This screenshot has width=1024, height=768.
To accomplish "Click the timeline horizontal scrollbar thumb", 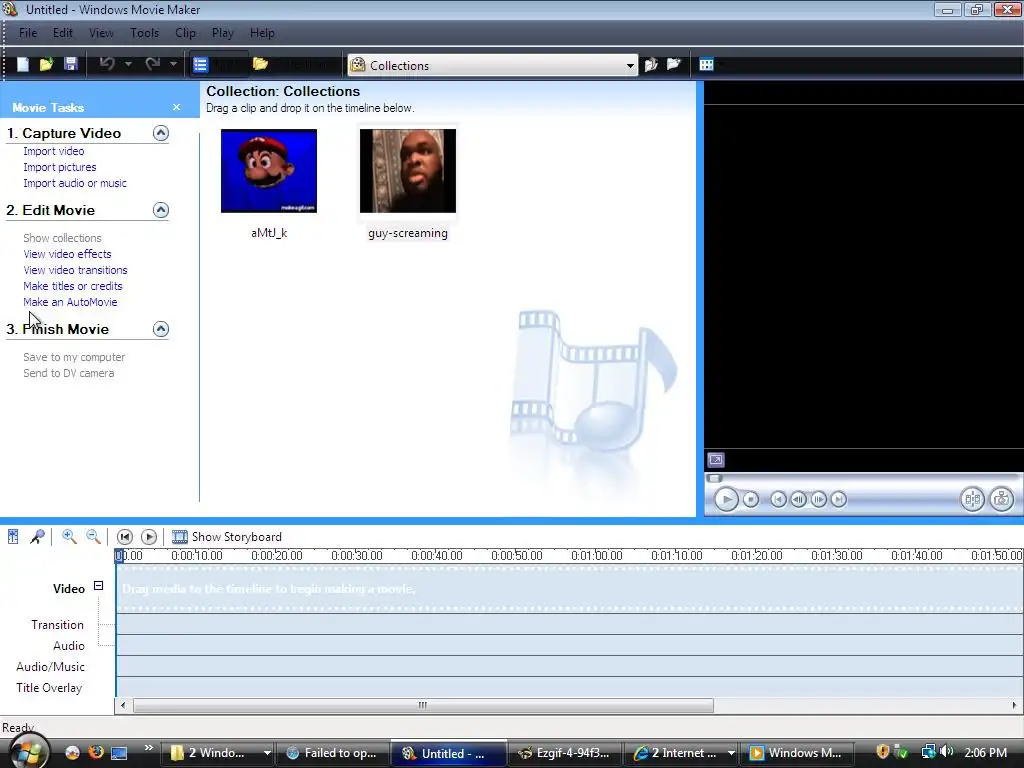I will 423,705.
